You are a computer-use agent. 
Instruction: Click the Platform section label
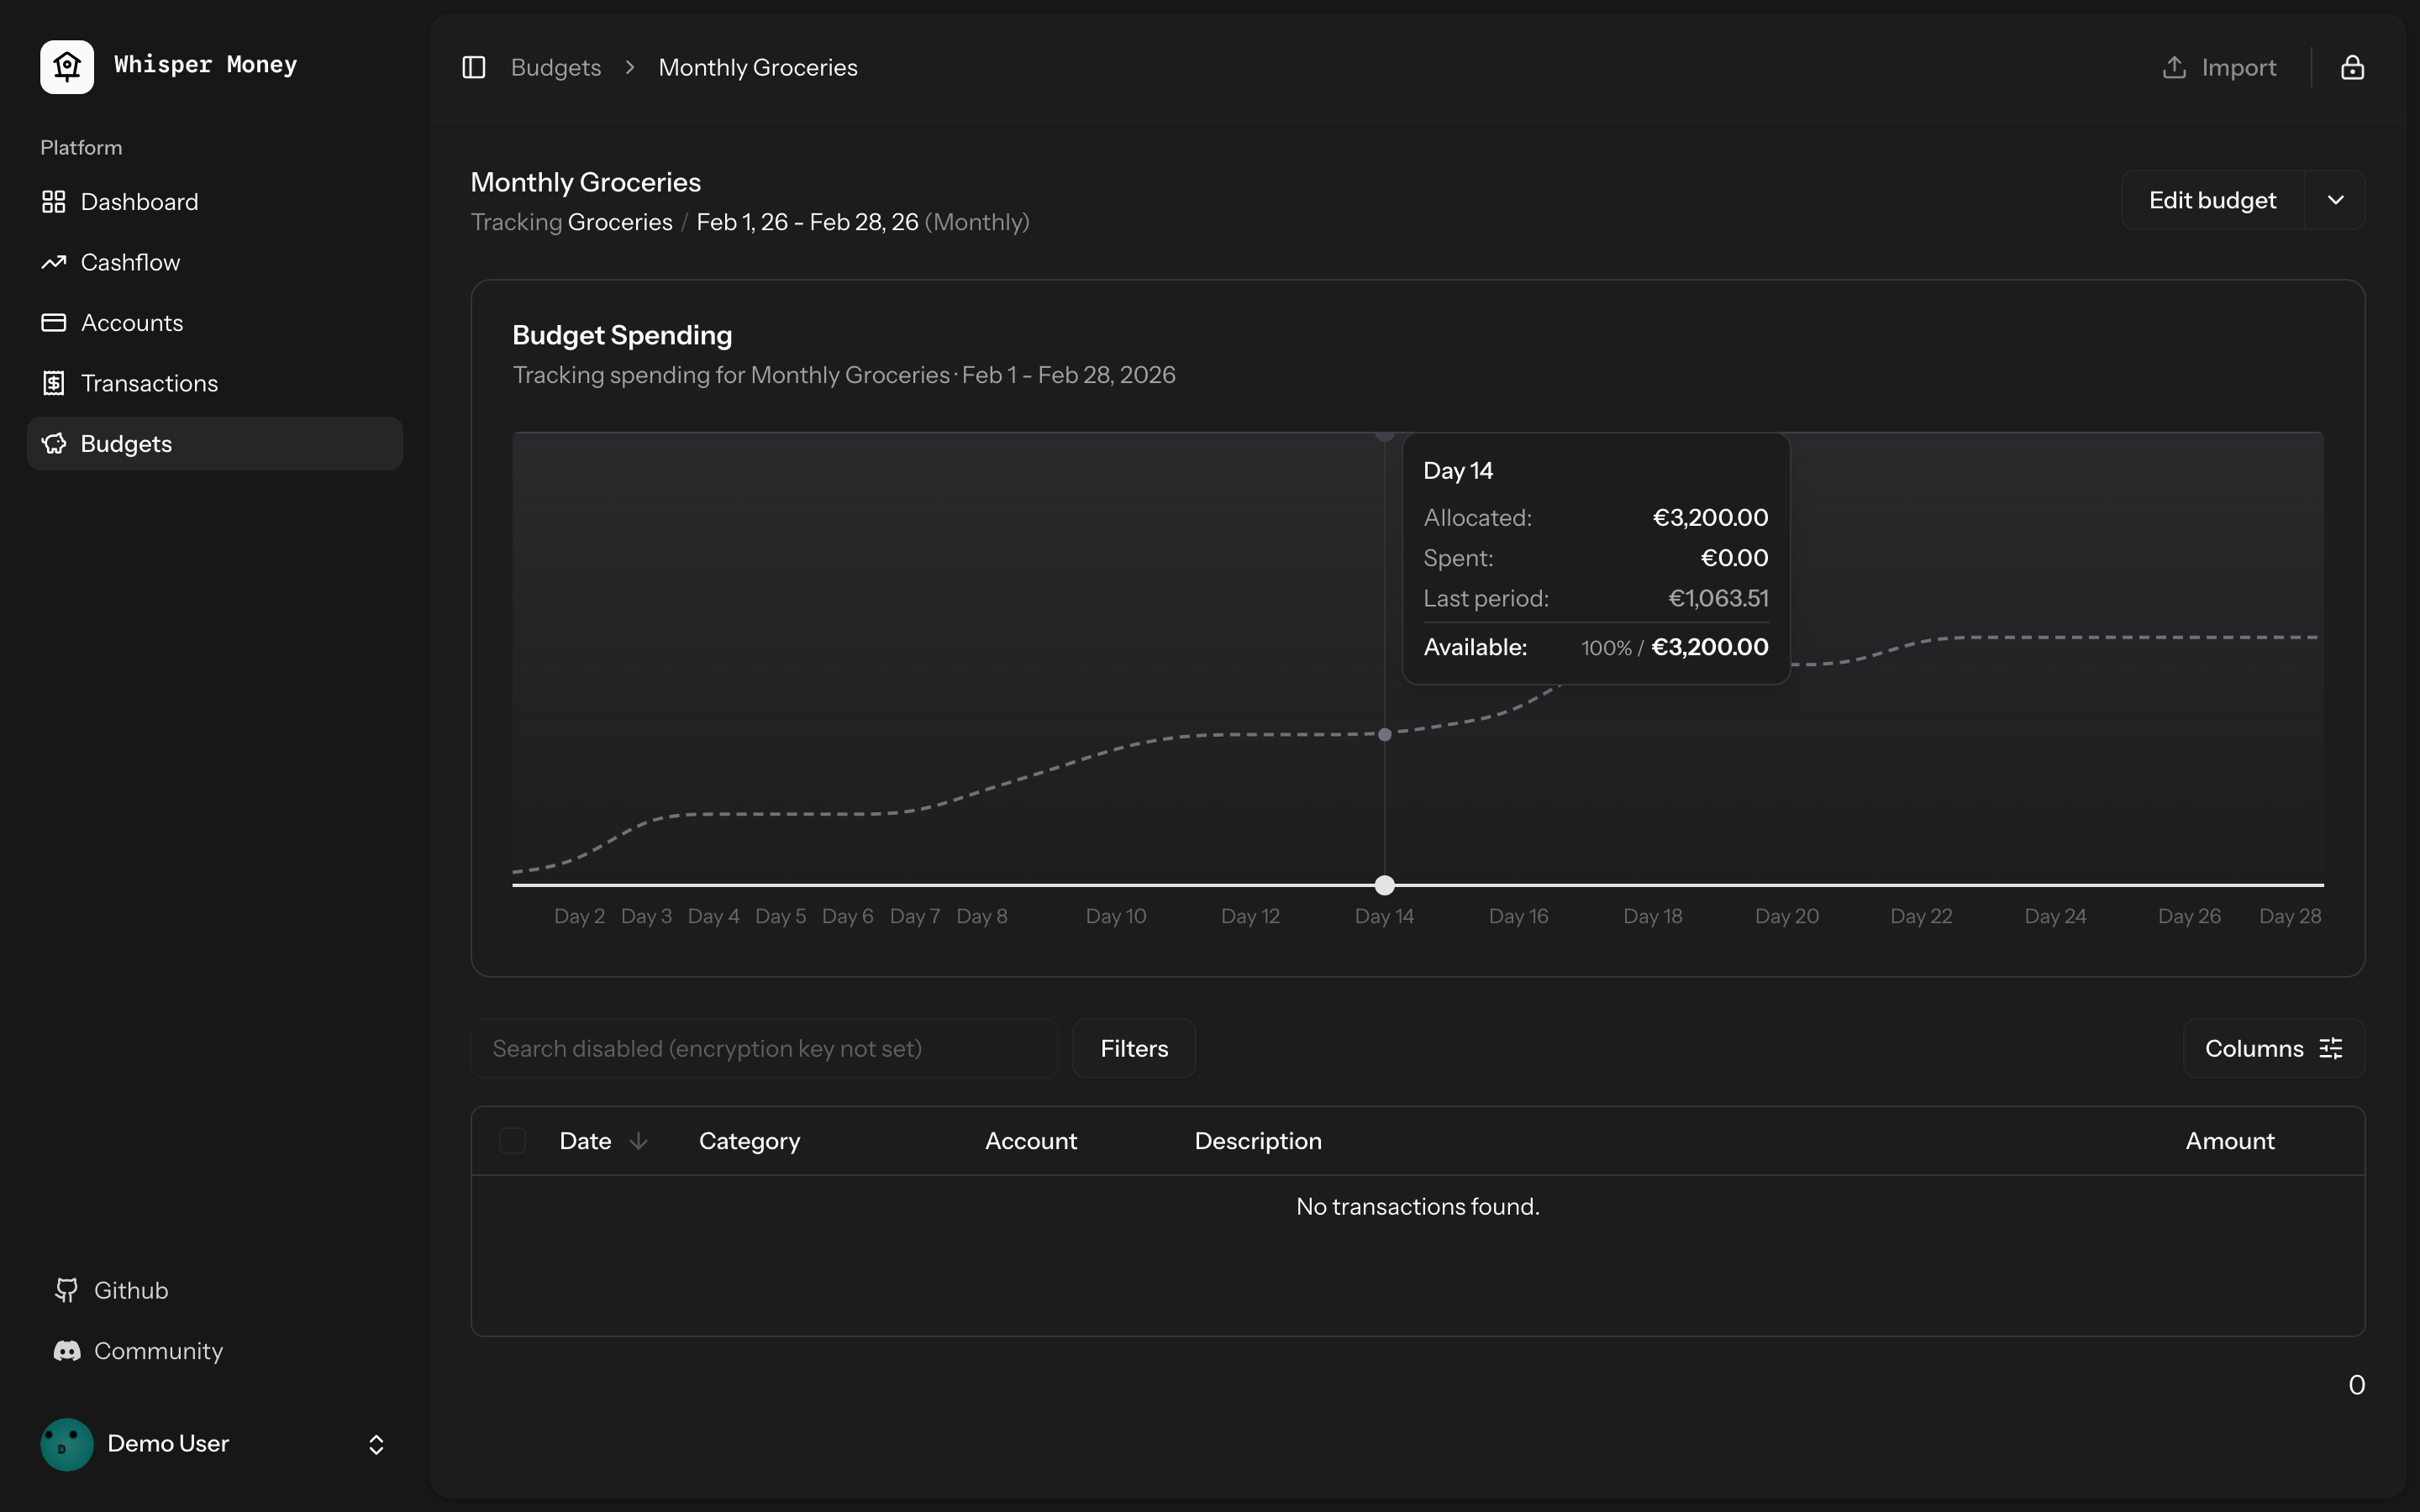[x=81, y=148]
